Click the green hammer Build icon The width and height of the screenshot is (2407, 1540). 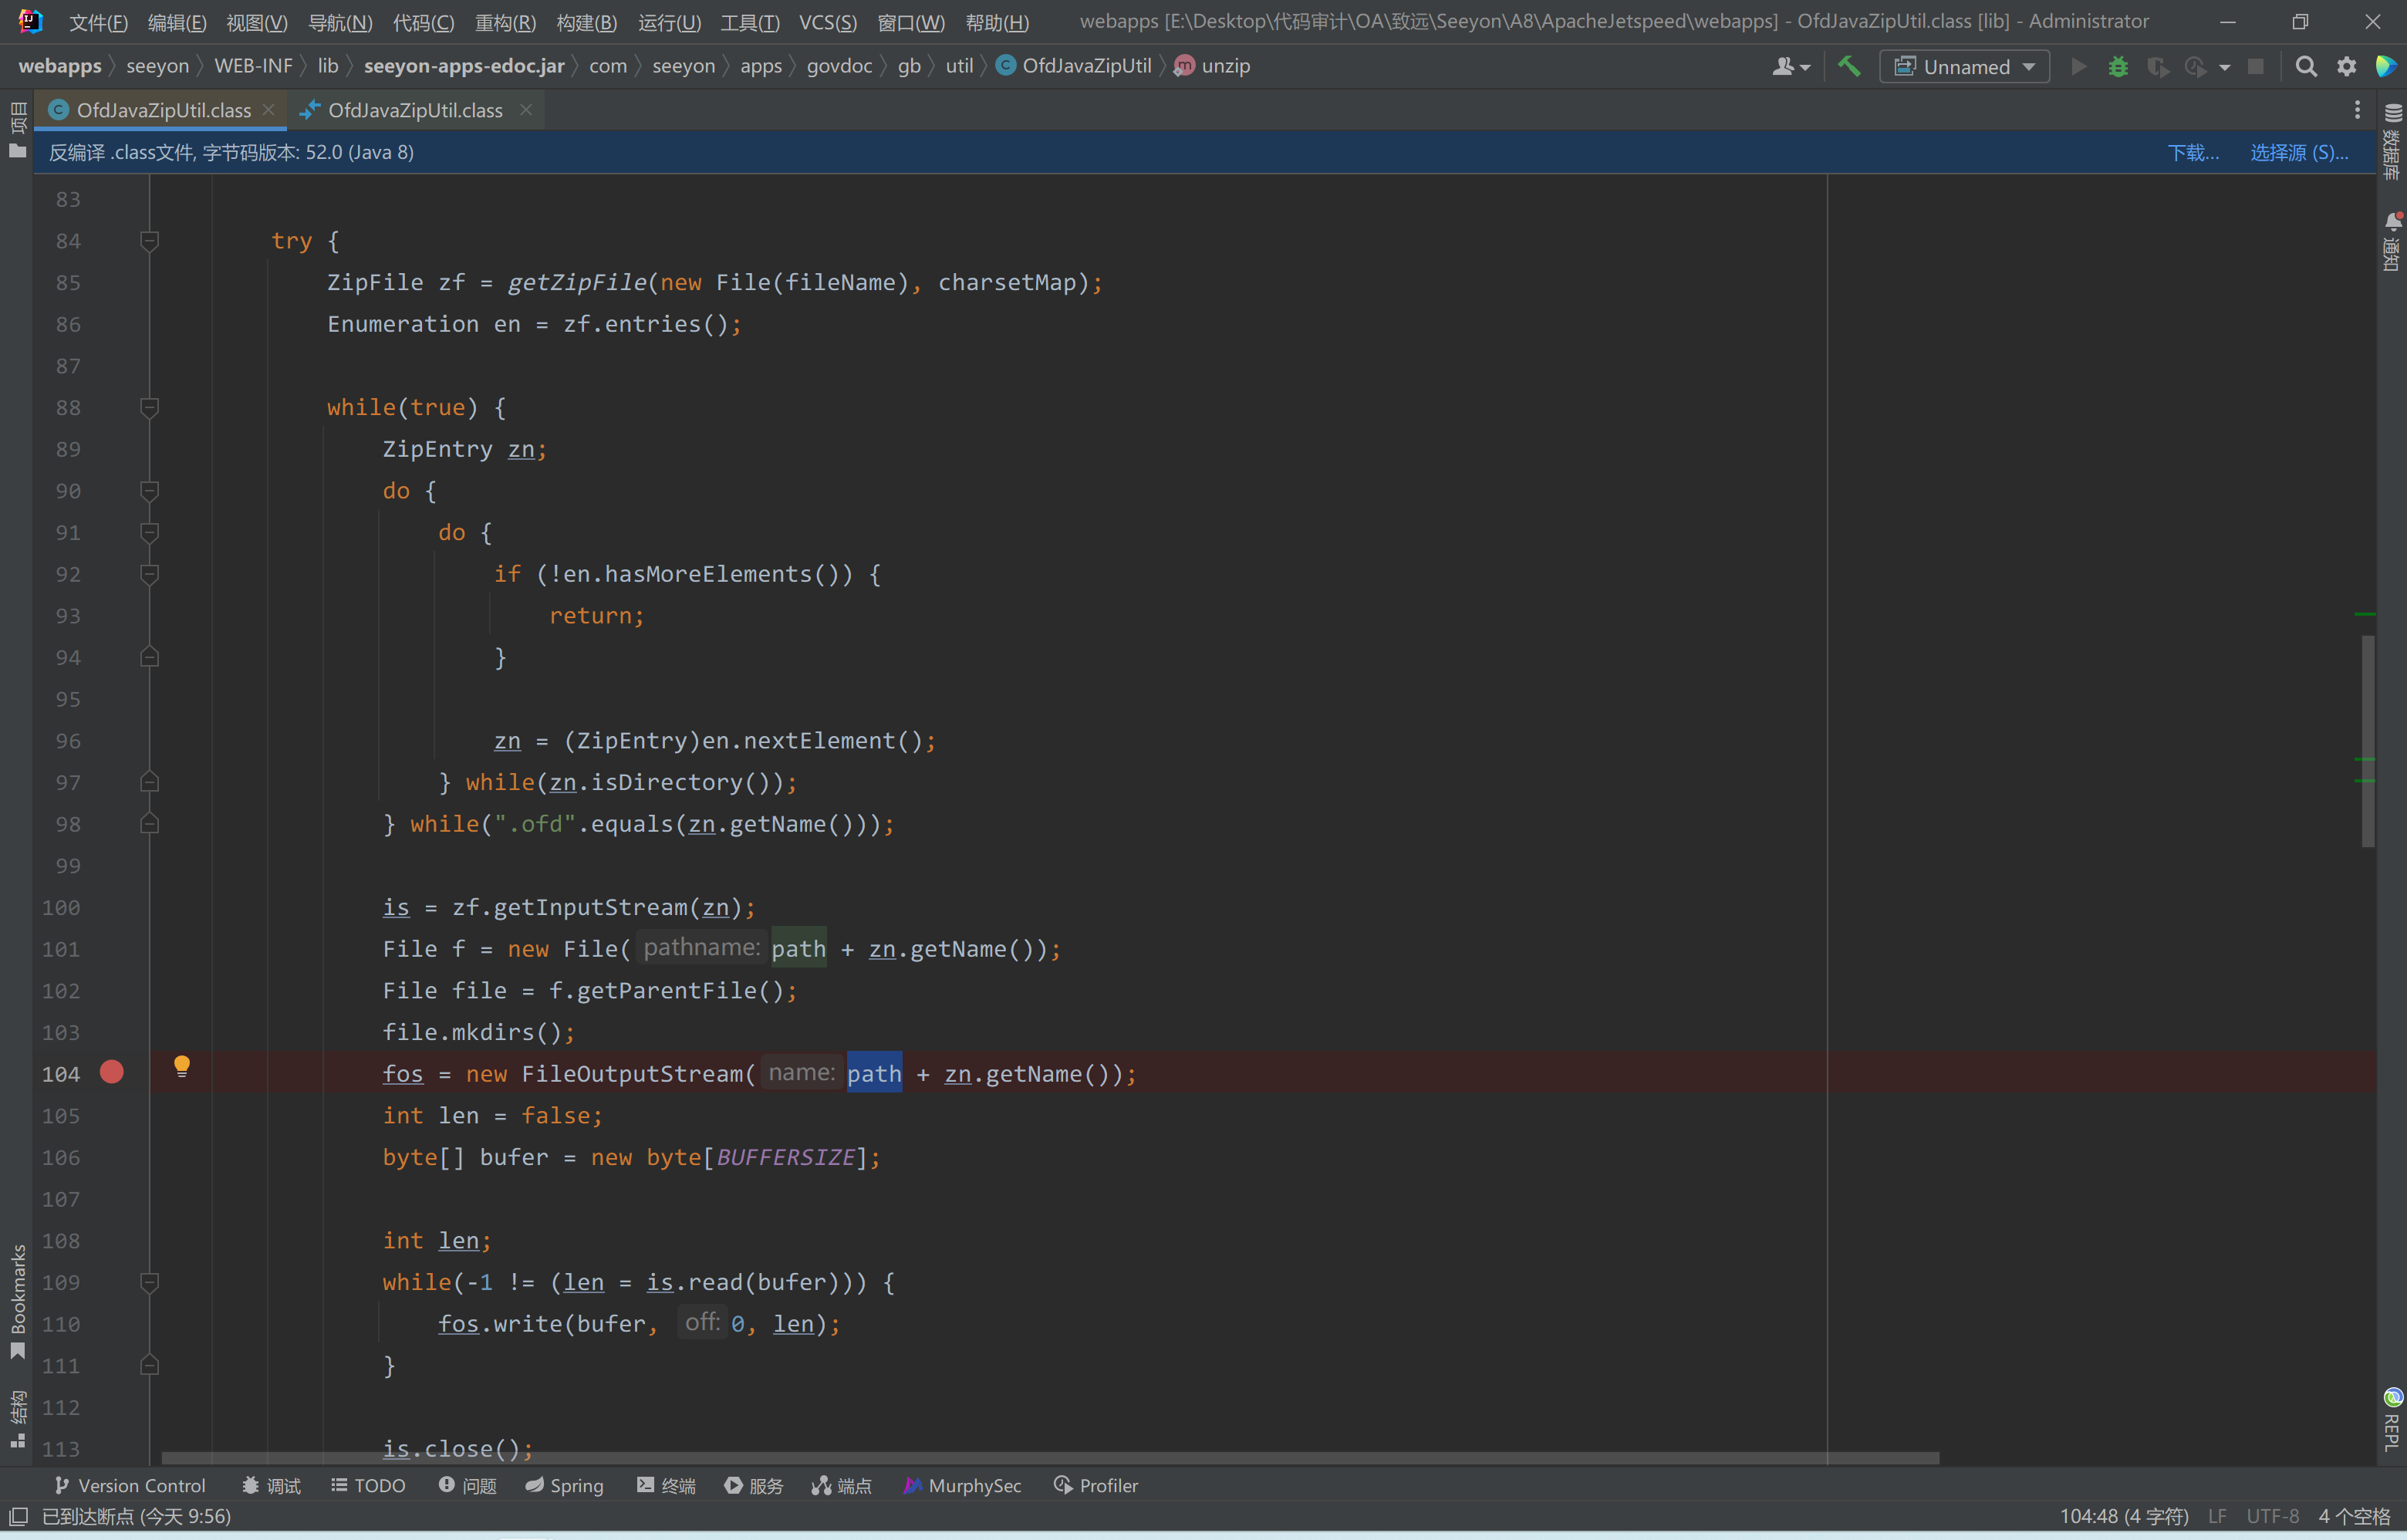(x=1849, y=66)
